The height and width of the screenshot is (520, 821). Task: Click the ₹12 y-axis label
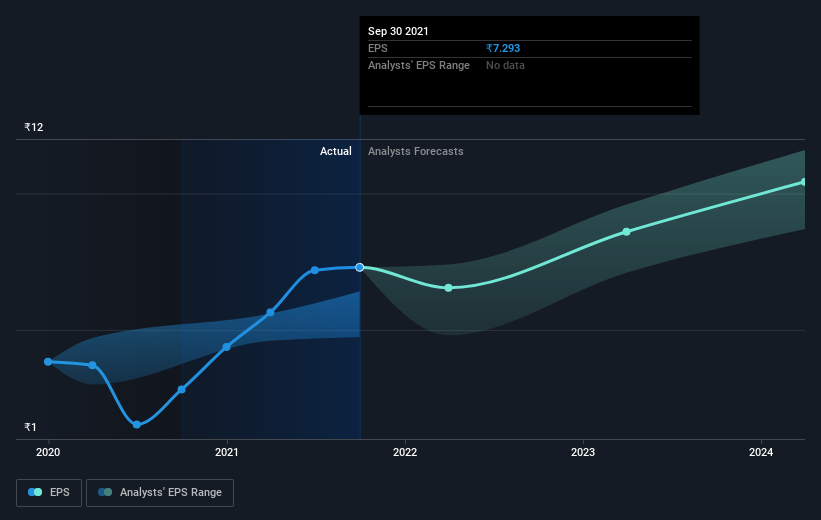point(34,127)
